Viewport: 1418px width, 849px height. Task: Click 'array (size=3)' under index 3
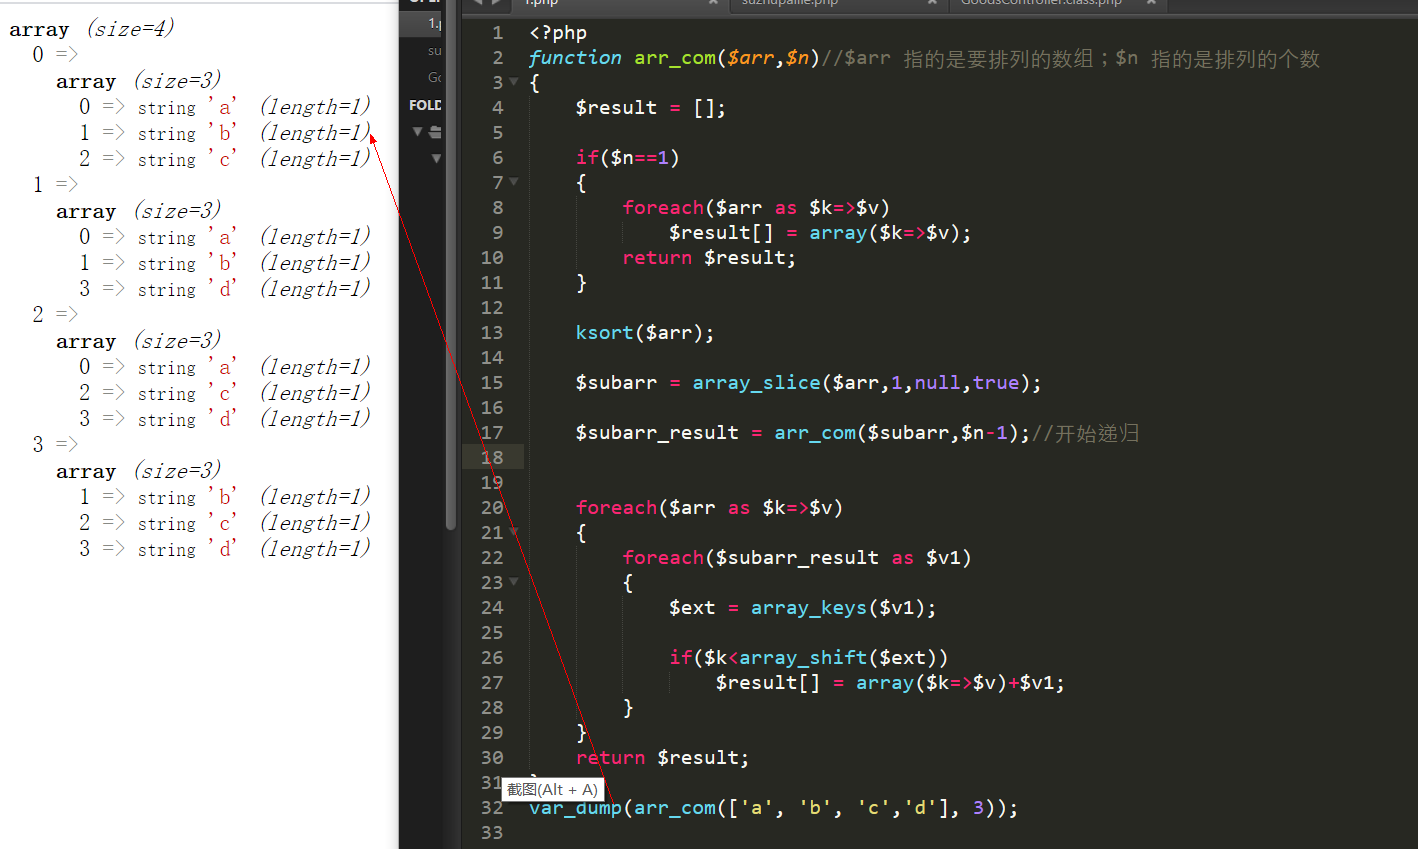[x=139, y=471]
